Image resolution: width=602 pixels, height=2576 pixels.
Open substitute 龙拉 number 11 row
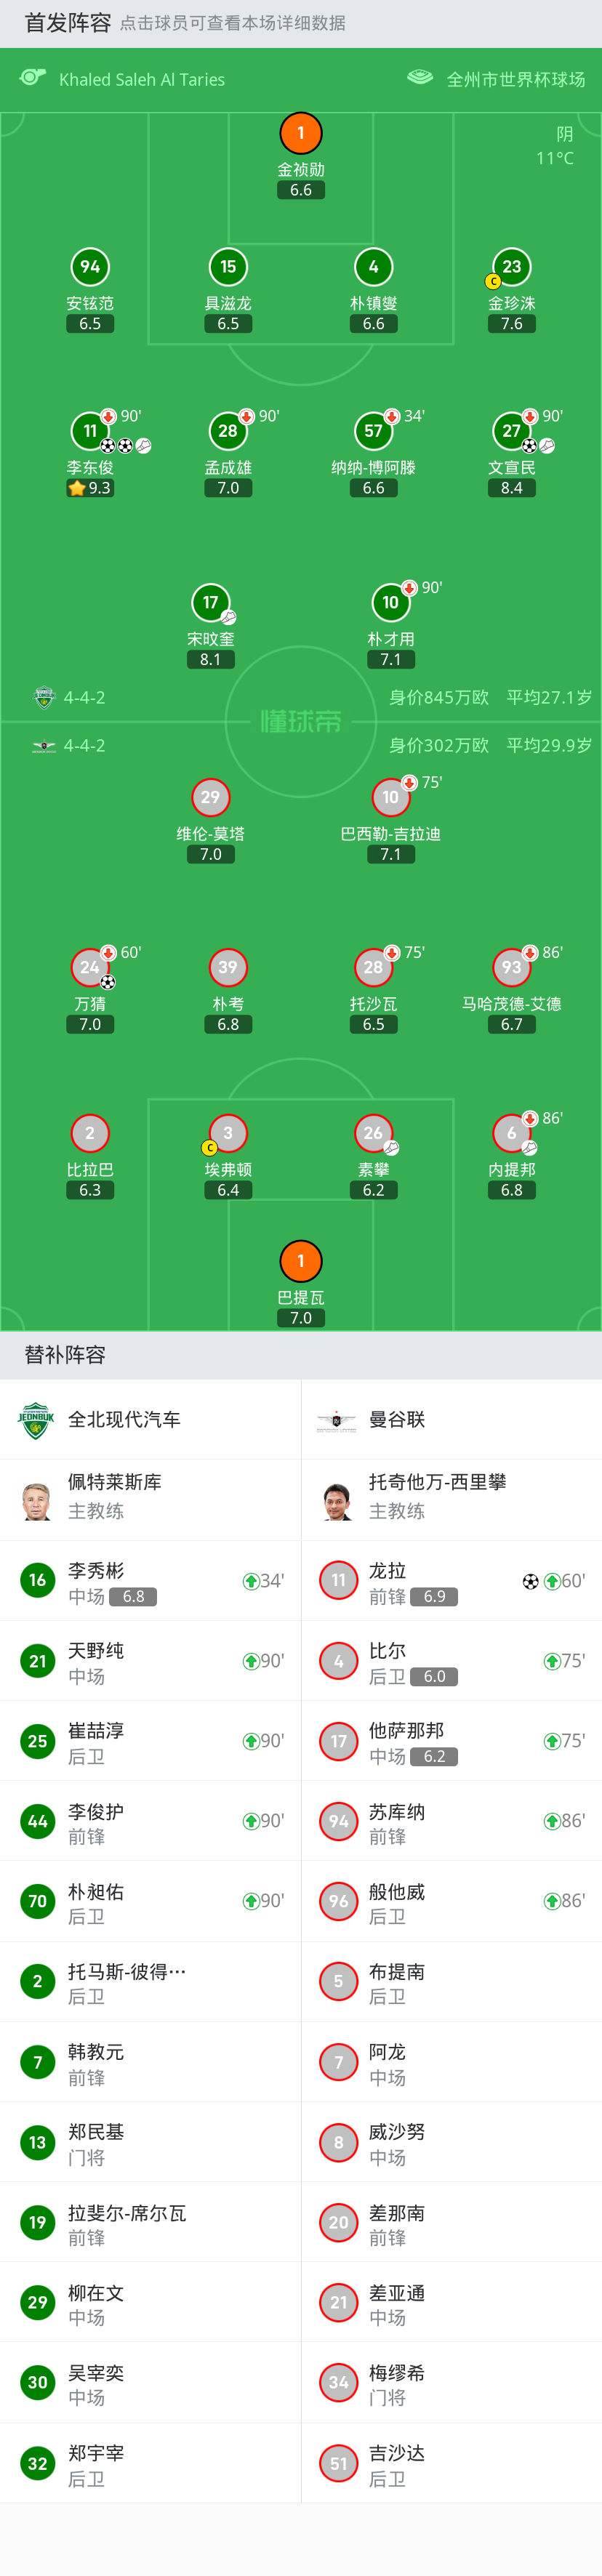[451, 1581]
